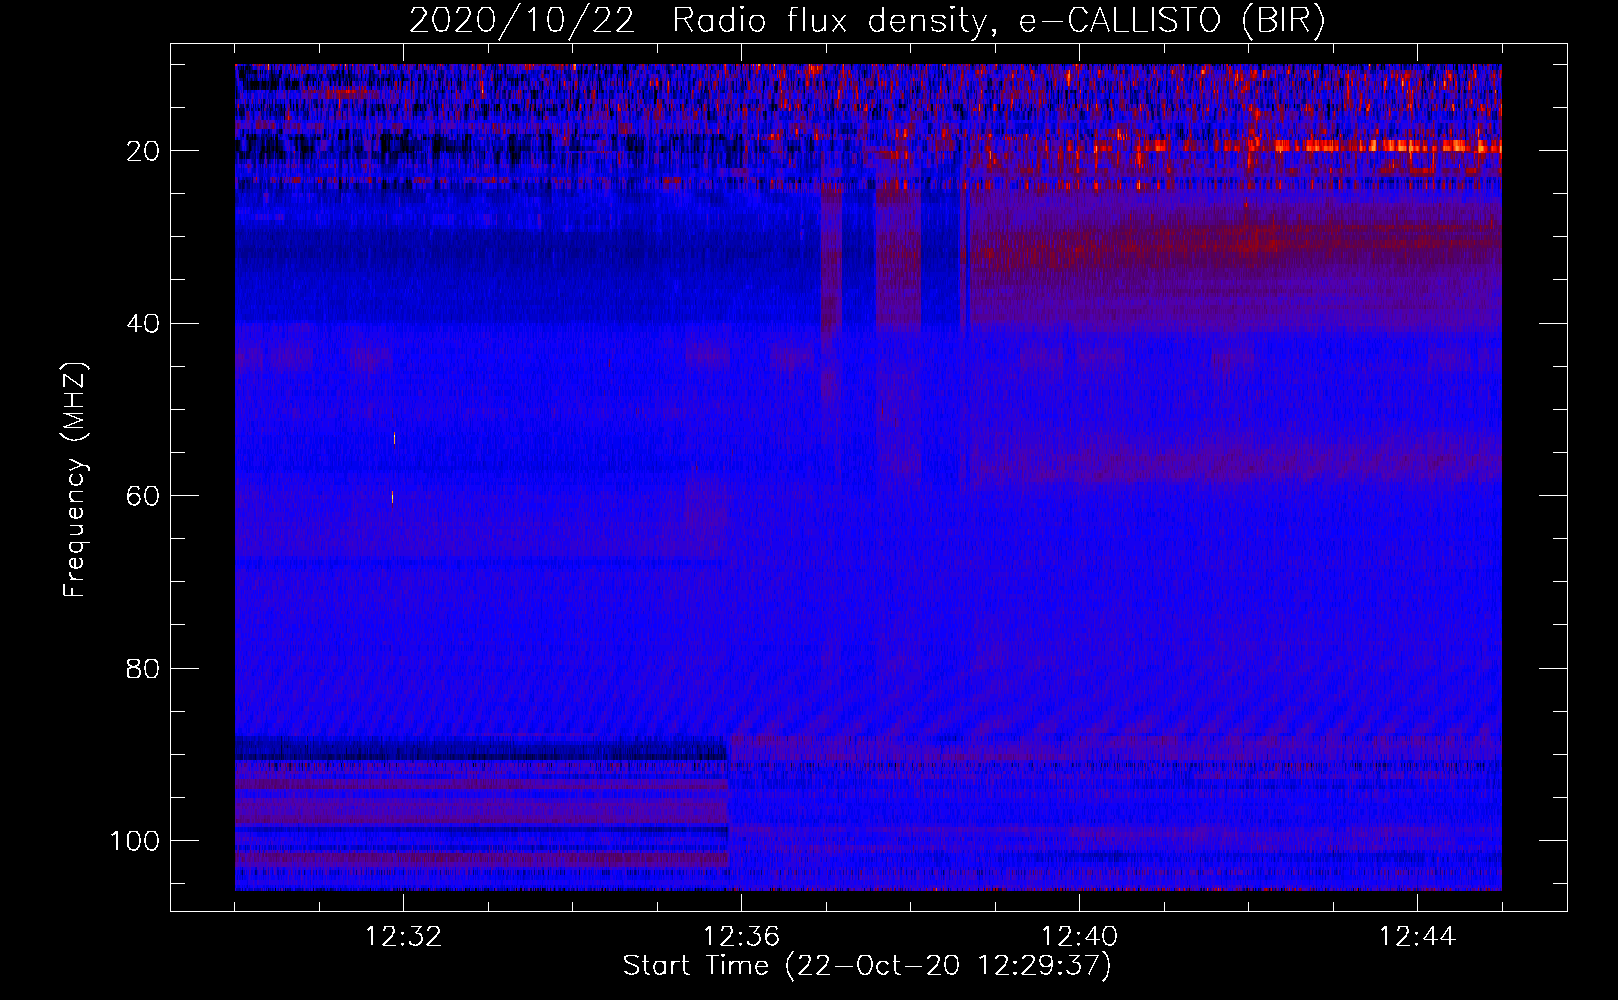
Task: Click the plot title "Radio flux density, e-CALLISTO (BIR)"
Action: tap(999, 21)
